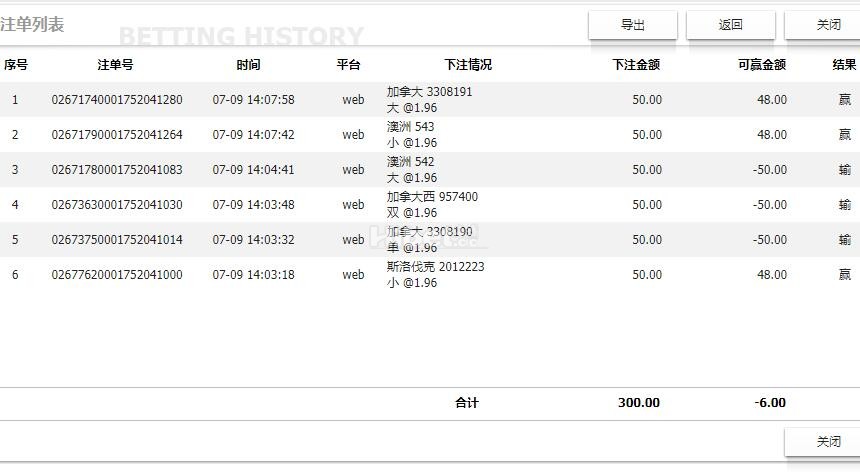Viewport: 860px width, 472px height.
Task: Select order number 02673750001752041014
Action: click(x=117, y=240)
